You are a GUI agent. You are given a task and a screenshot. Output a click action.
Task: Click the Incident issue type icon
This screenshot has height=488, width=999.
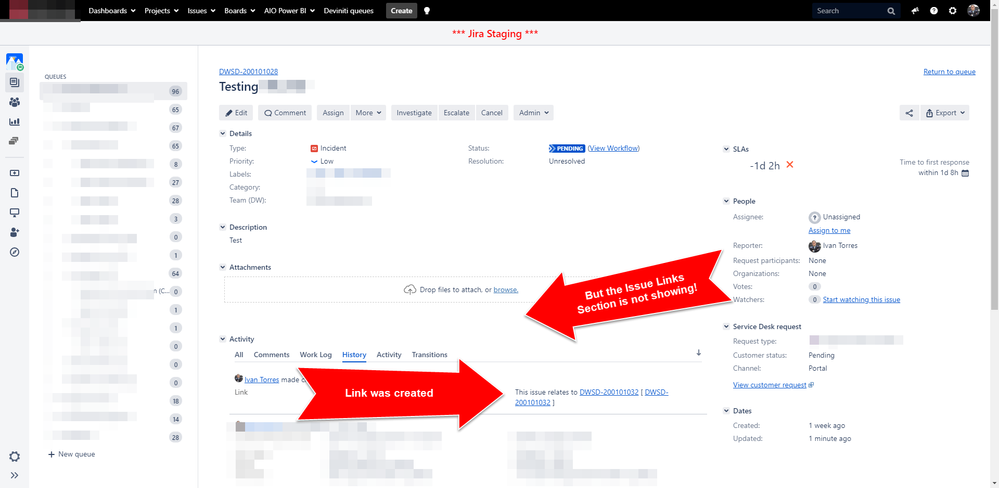click(x=314, y=148)
